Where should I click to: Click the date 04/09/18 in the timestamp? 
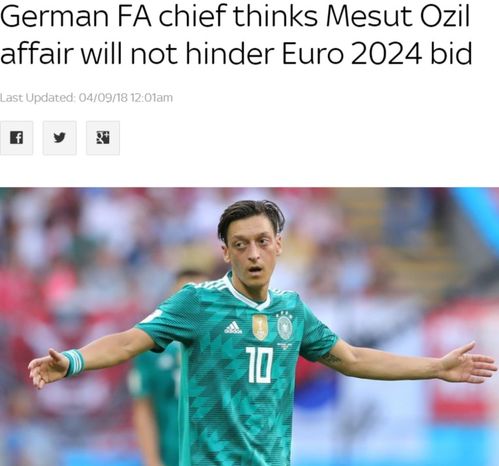point(104,98)
